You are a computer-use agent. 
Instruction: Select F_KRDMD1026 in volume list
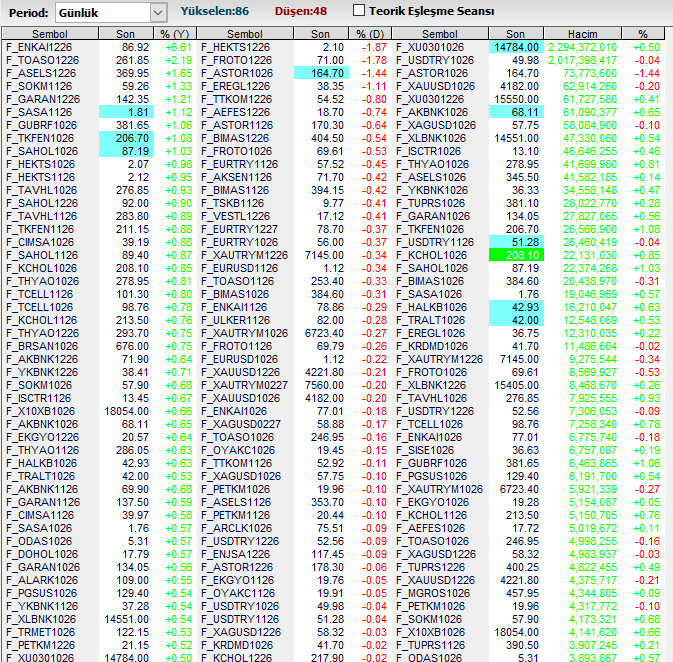pyautogui.click(x=432, y=346)
